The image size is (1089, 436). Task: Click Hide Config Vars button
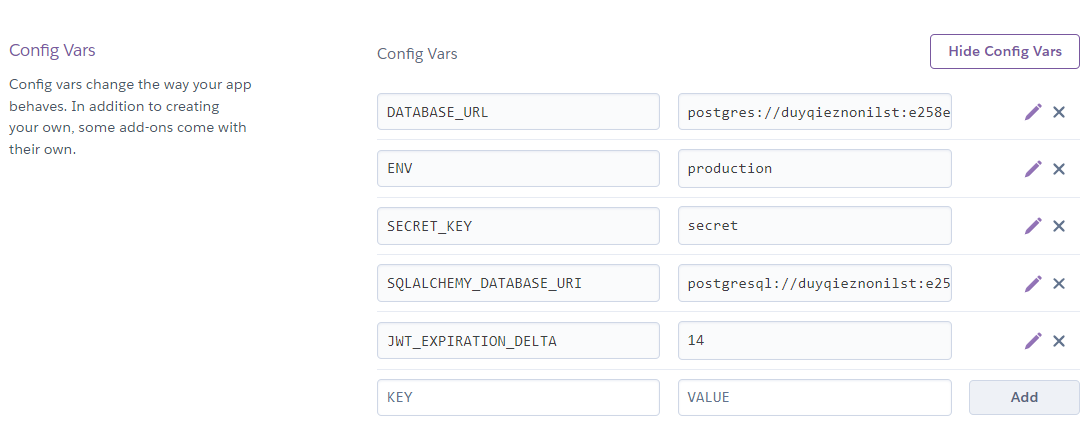pyautogui.click(x=1004, y=51)
